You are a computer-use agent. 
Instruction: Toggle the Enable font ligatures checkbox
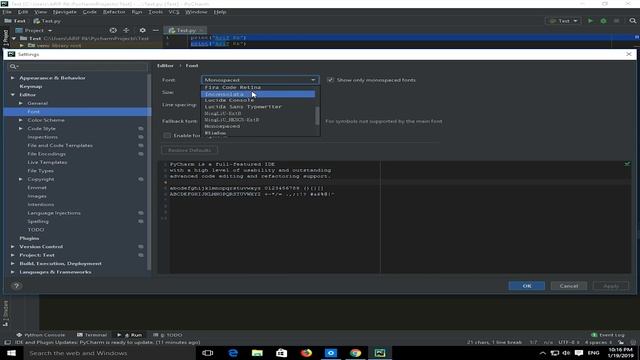pos(167,135)
